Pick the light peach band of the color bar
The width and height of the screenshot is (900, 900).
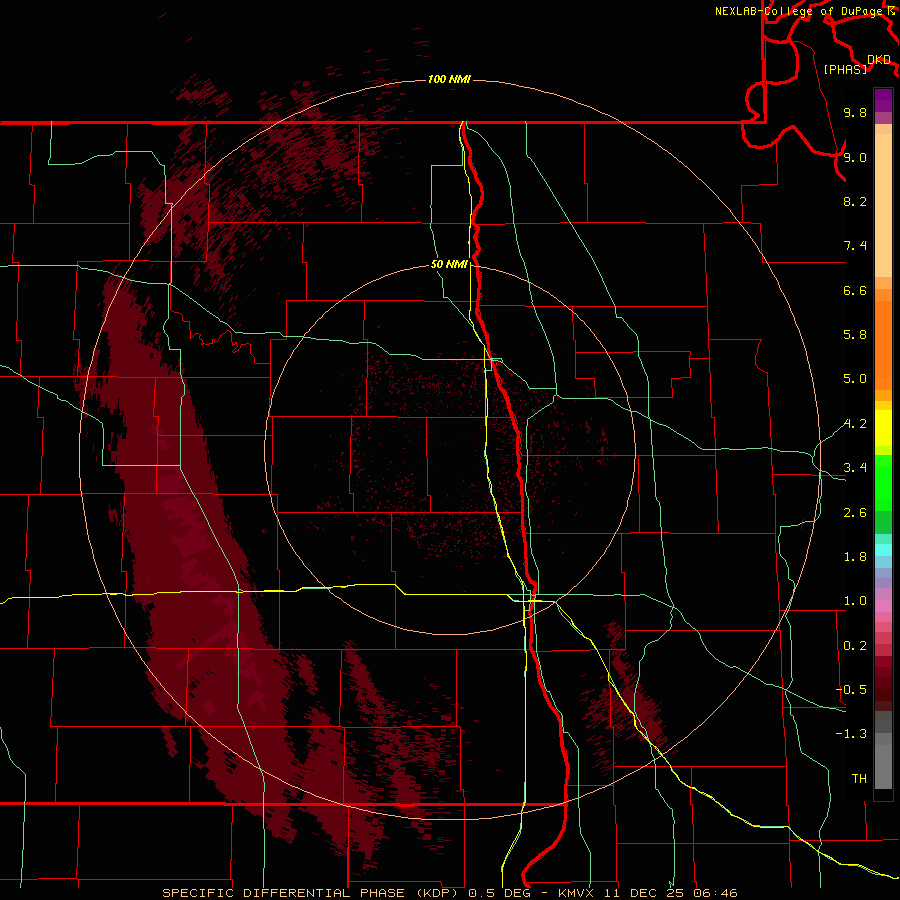[x=883, y=205]
